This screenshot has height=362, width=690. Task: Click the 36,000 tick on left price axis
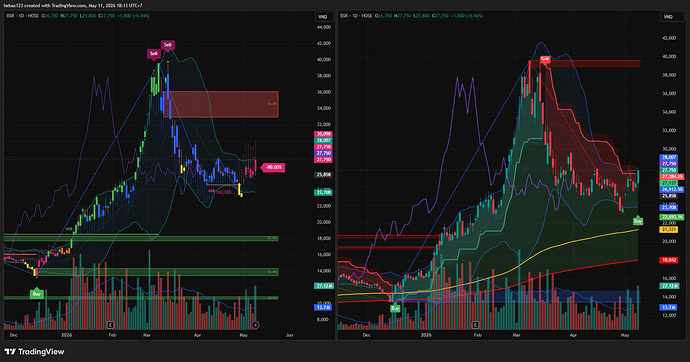click(323, 92)
